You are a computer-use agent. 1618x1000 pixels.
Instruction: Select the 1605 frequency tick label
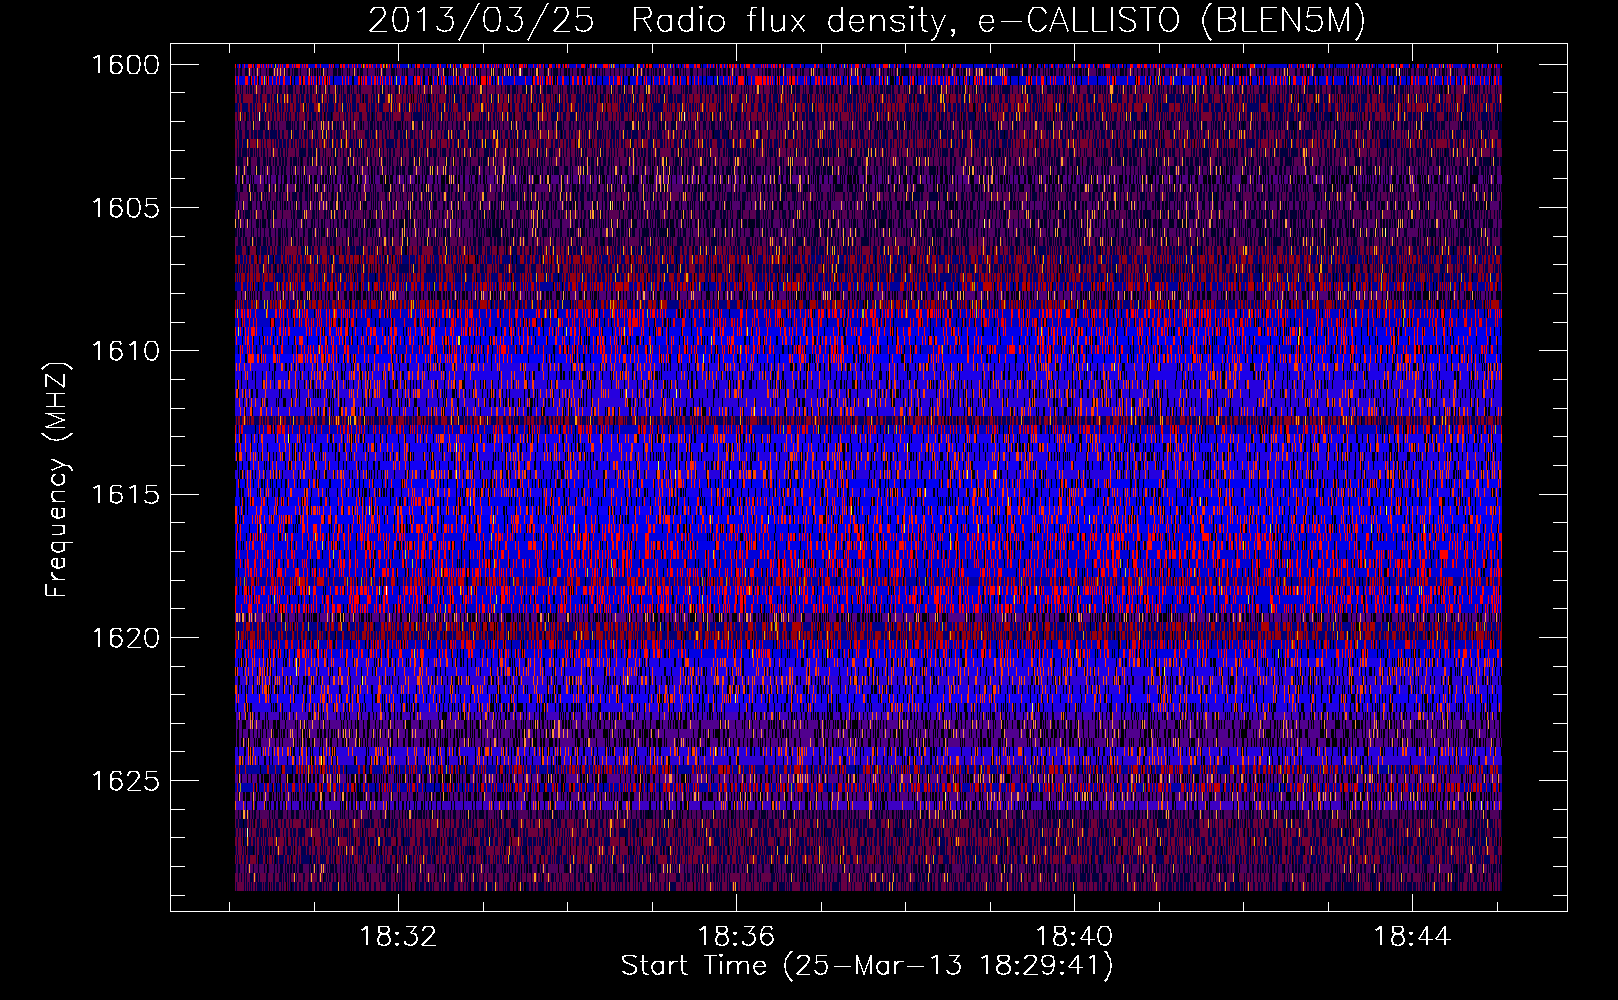click(x=125, y=207)
